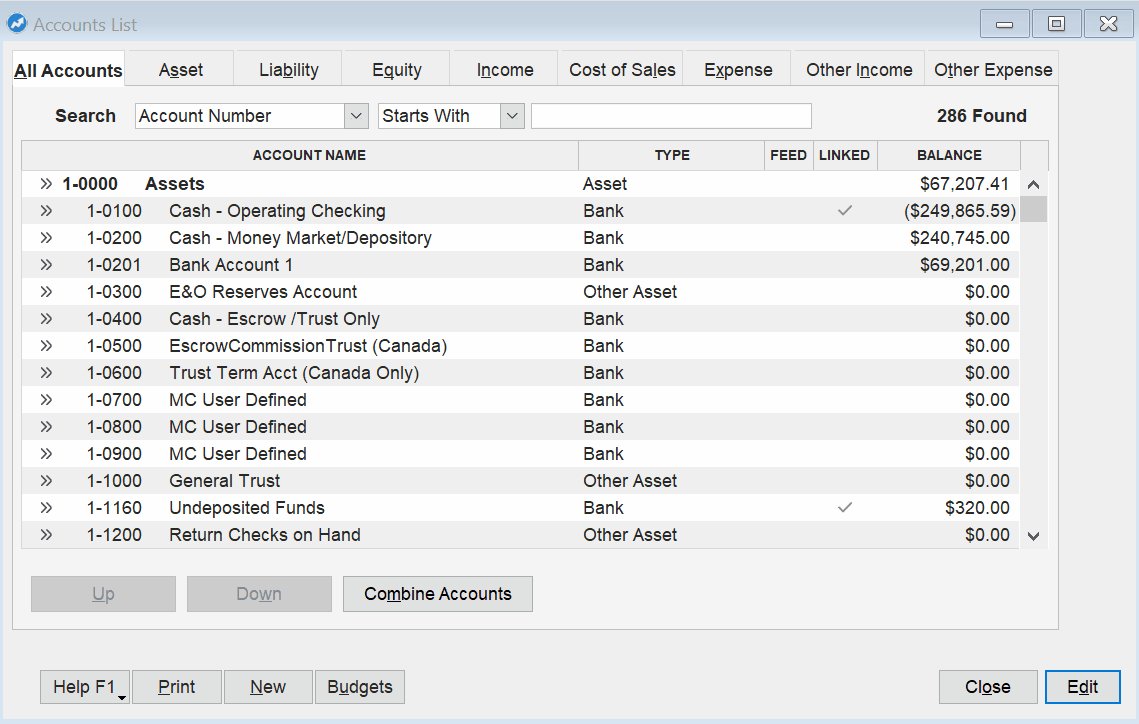Screen dimensions: 1139x724
Task: Click inside the search text box
Action: (x=670, y=116)
